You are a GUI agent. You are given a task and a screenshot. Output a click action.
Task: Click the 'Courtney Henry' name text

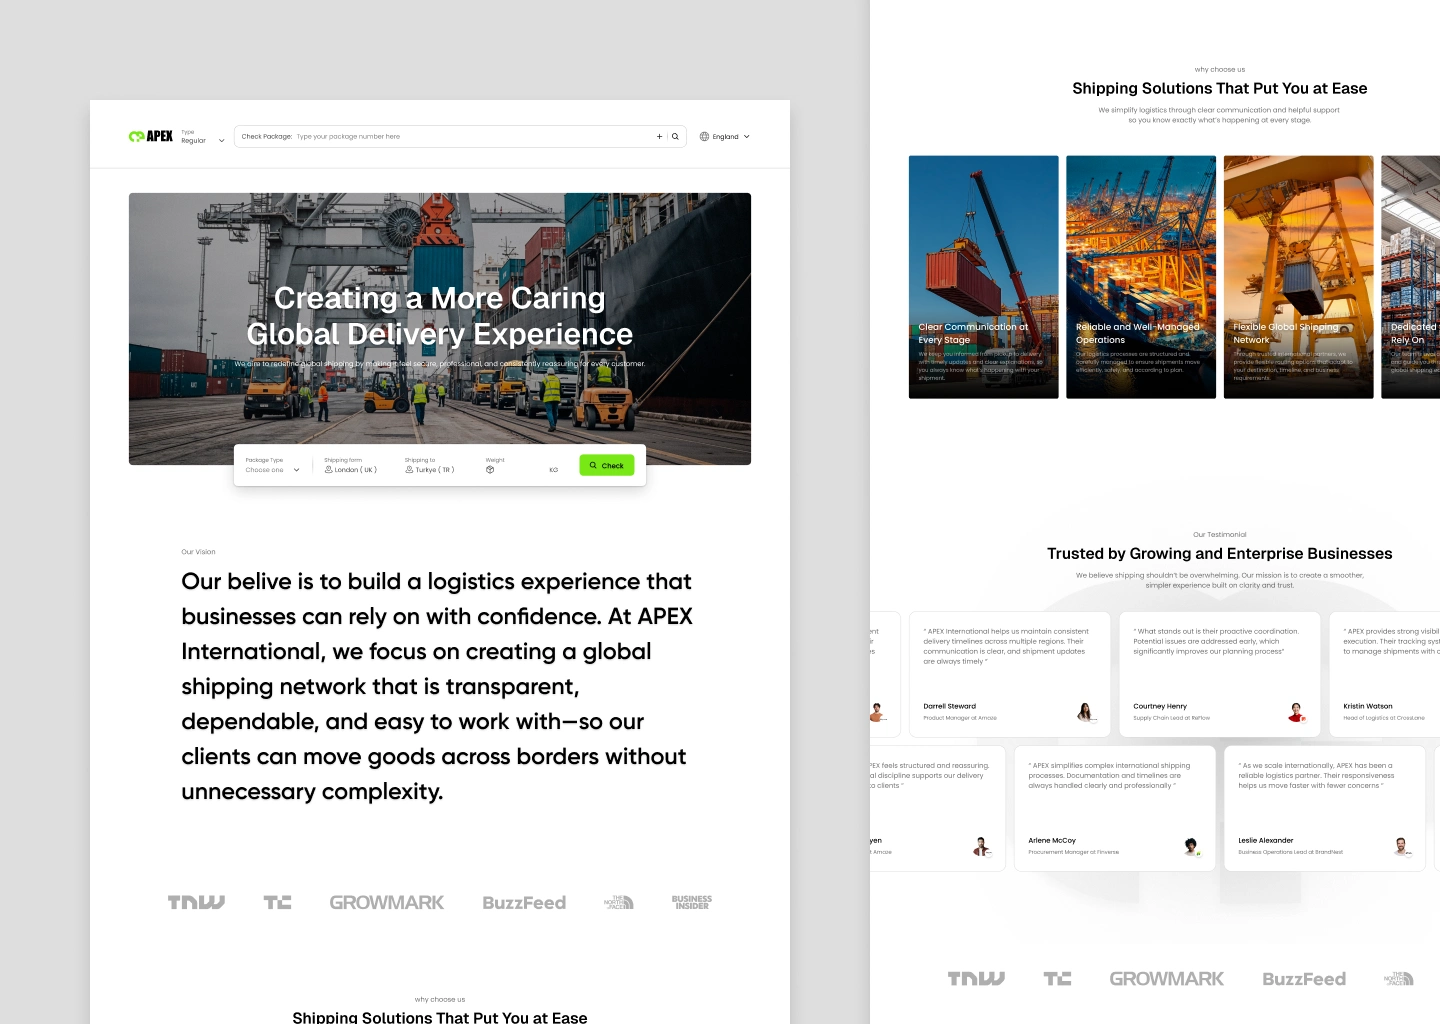coord(1160,706)
